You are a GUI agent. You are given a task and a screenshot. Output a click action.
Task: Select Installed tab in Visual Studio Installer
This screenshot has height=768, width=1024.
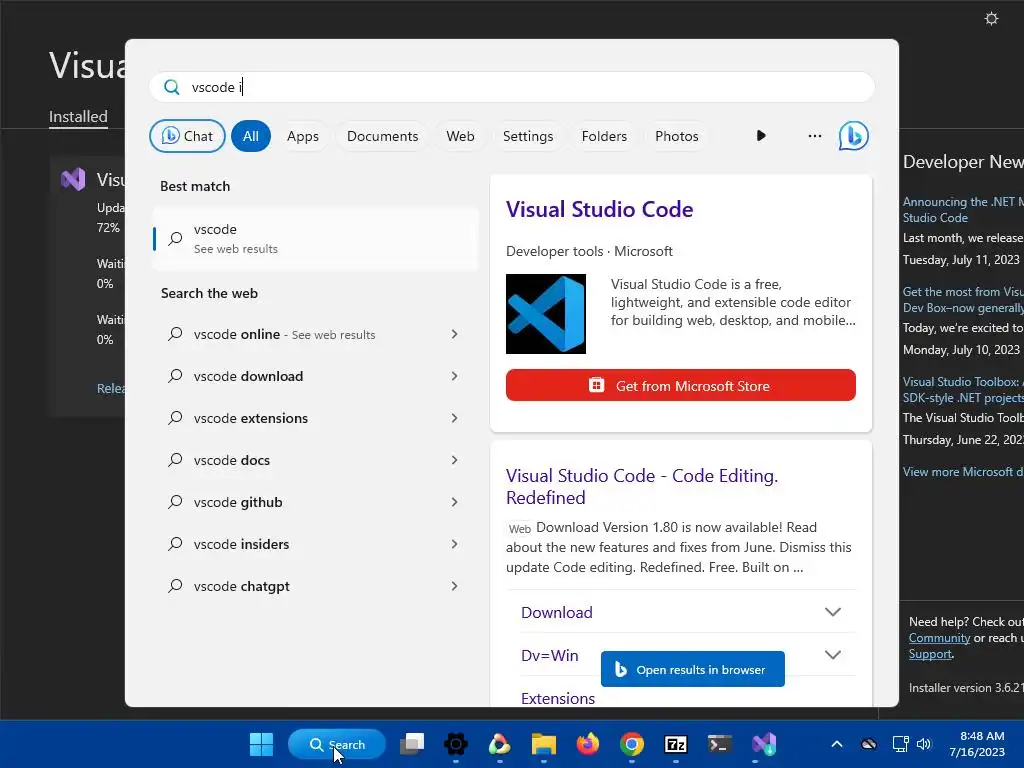coord(78,117)
